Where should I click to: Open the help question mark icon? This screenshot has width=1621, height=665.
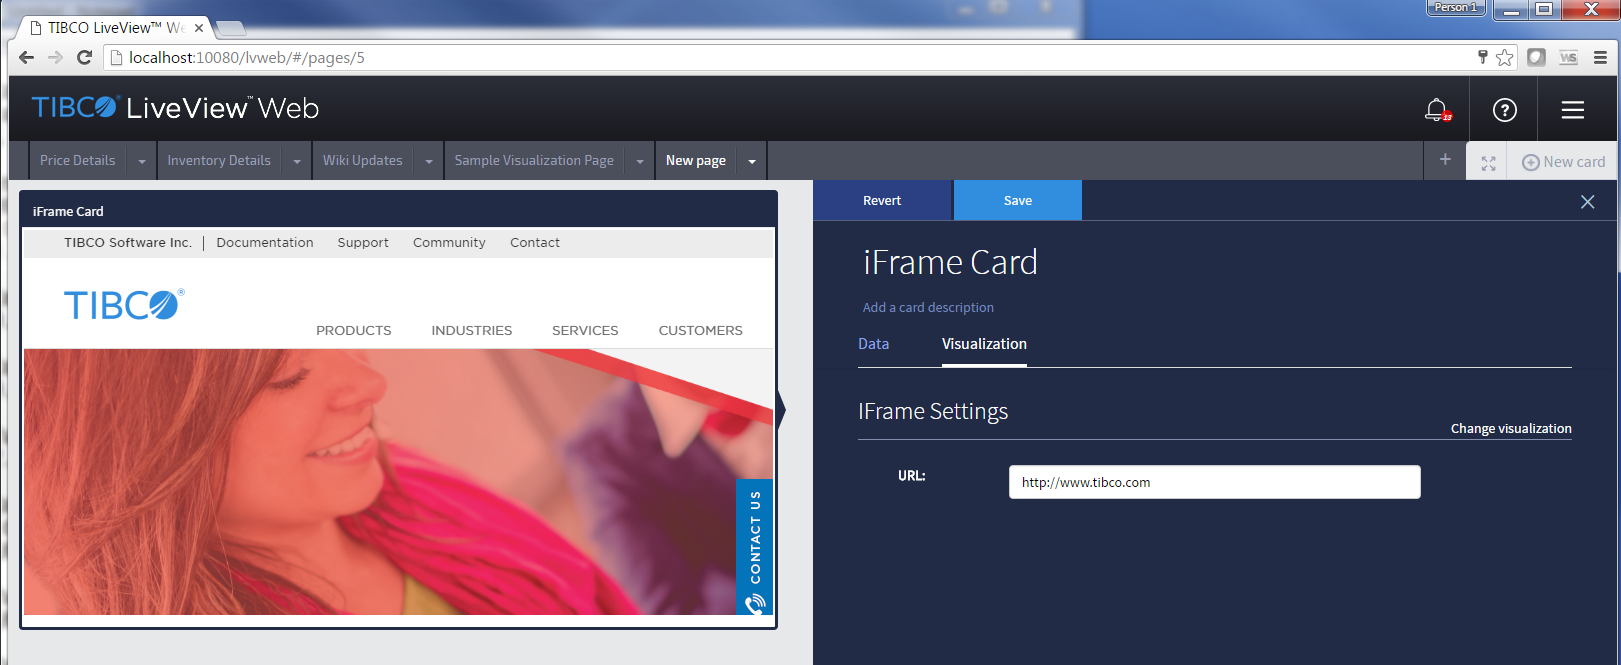point(1504,110)
